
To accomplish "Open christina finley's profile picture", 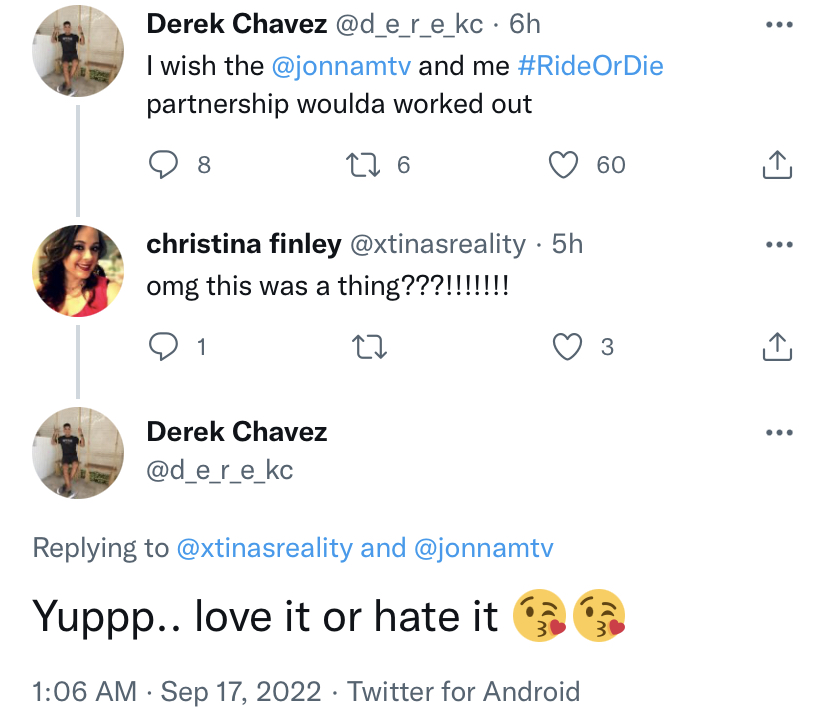I will click(x=78, y=271).
